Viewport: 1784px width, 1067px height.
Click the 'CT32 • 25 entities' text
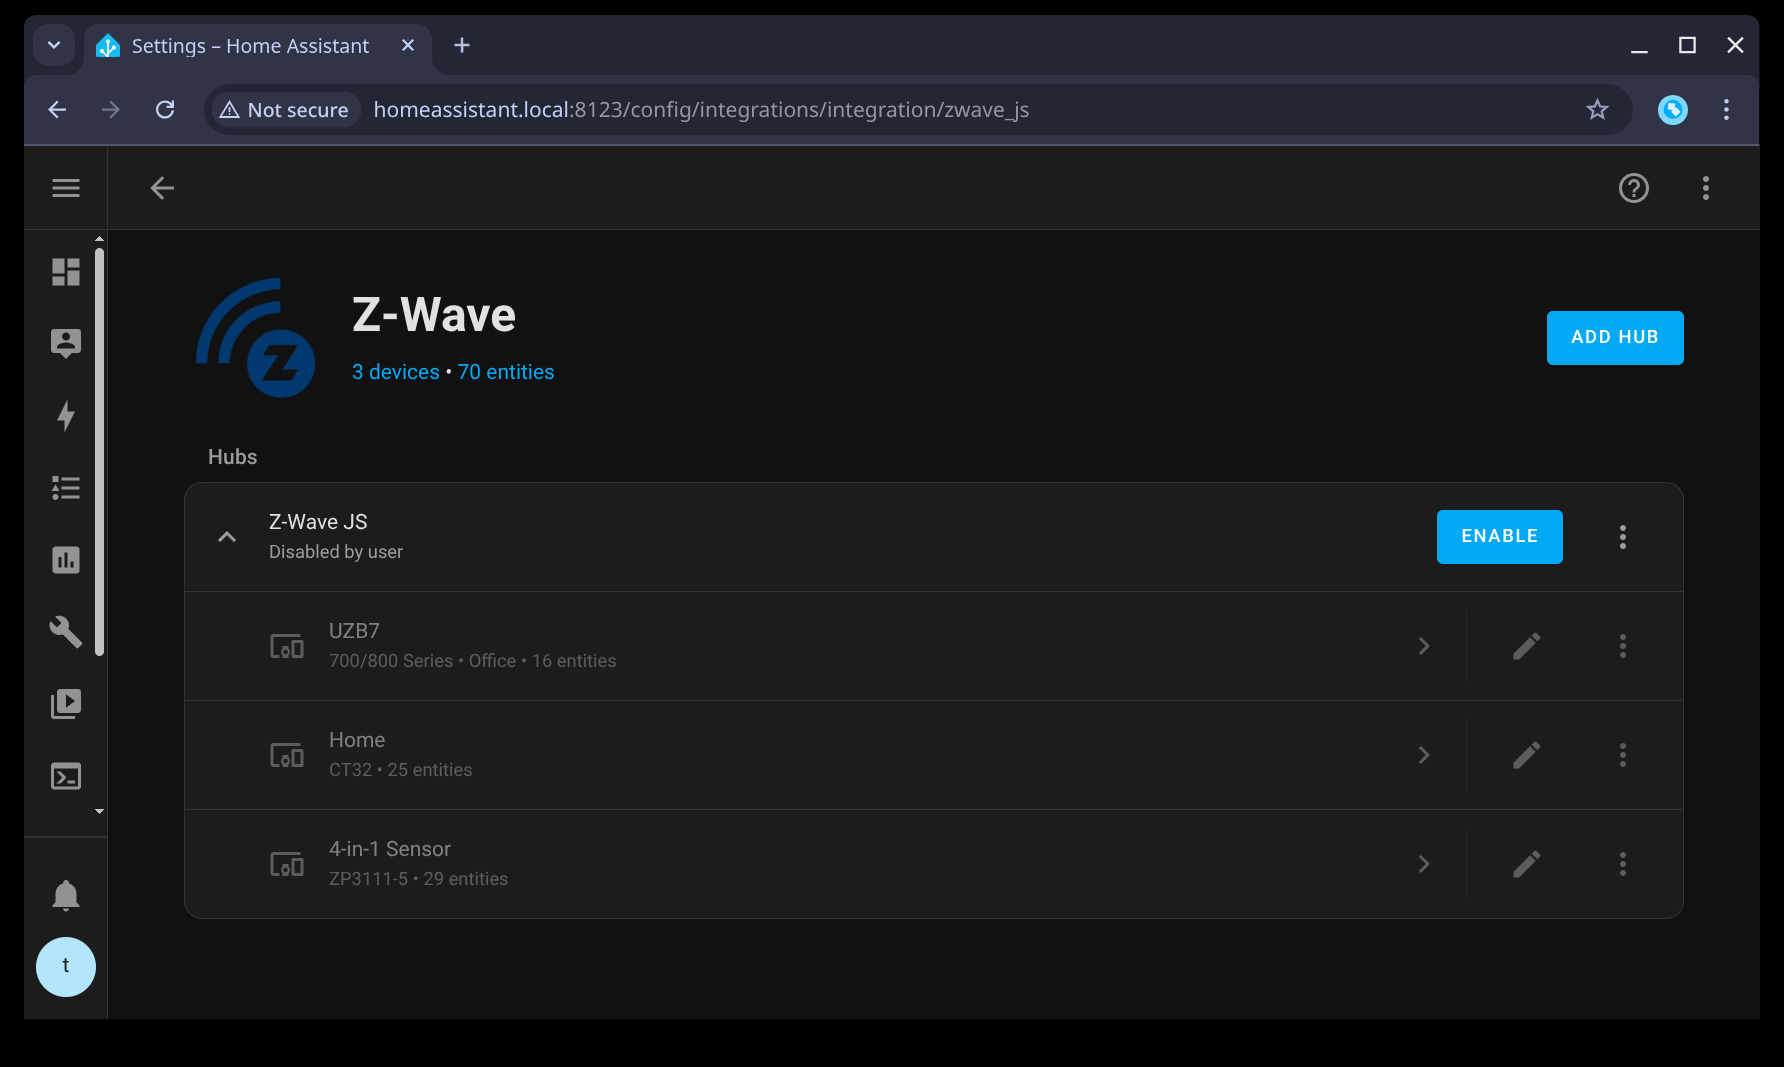click(x=401, y=770)
